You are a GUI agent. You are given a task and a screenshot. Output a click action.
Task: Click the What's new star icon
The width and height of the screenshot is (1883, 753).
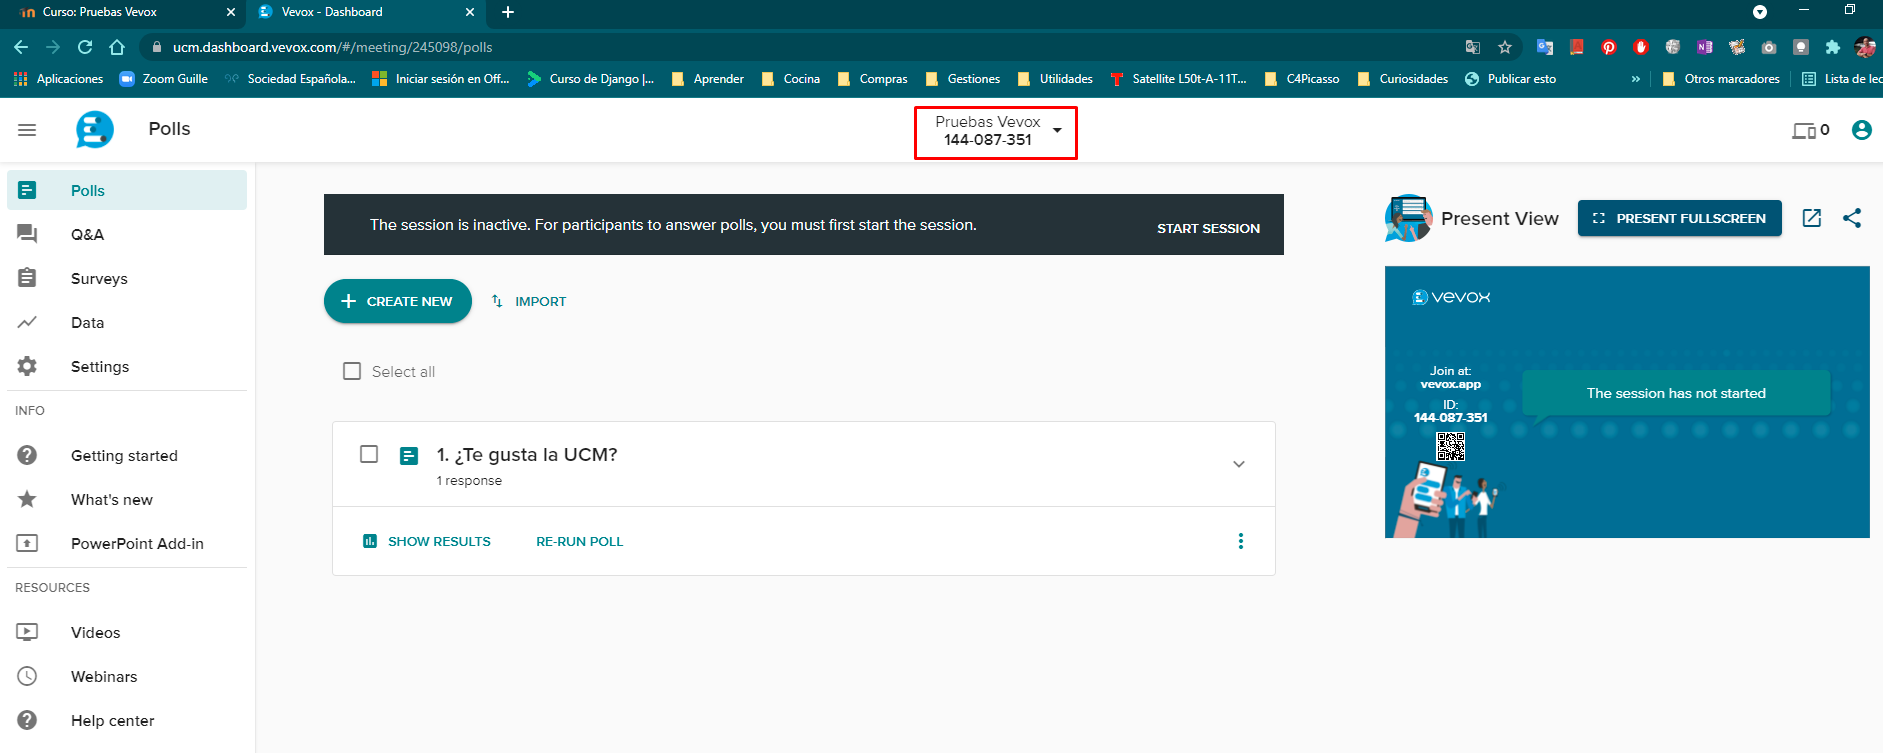(x=27, y=499)
